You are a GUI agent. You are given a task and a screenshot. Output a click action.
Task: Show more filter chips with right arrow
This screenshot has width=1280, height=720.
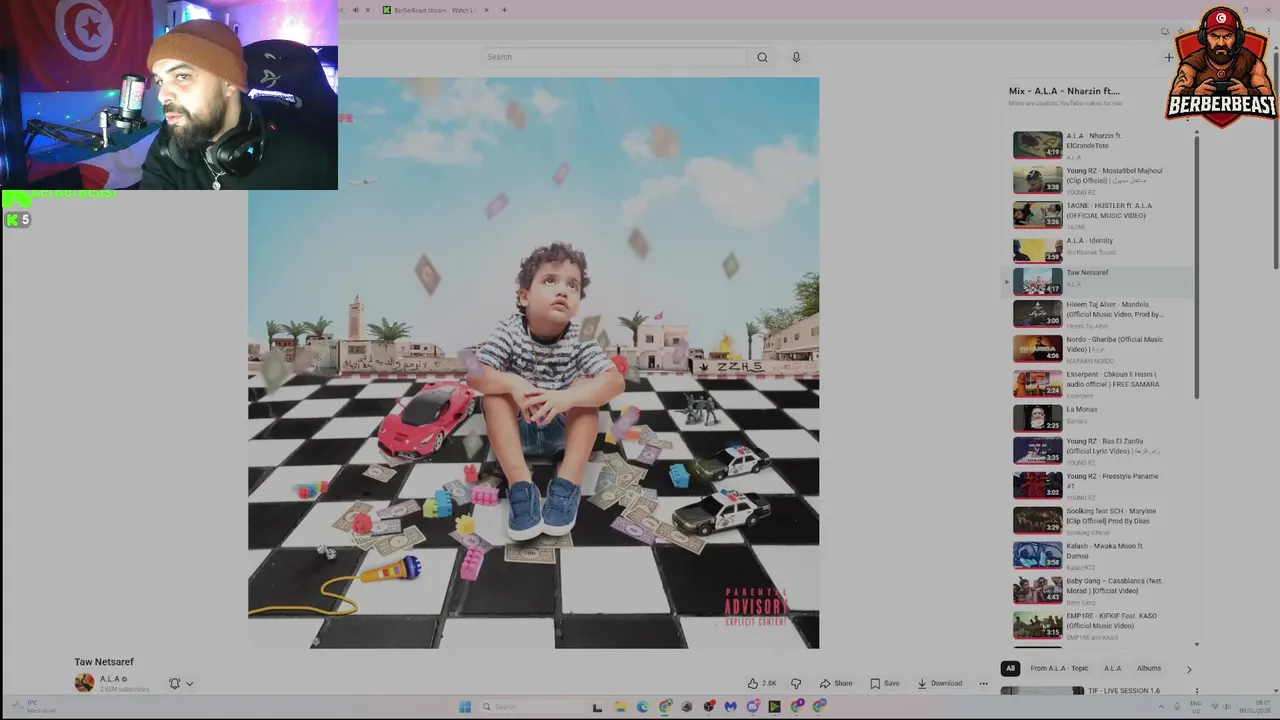1189,668
